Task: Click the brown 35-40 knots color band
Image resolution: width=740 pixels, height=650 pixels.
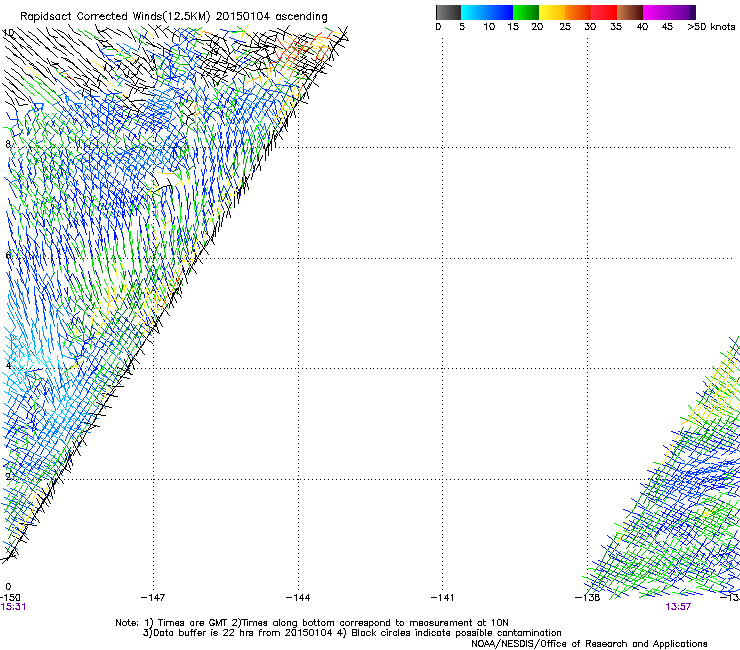Action: pos(630,12)
